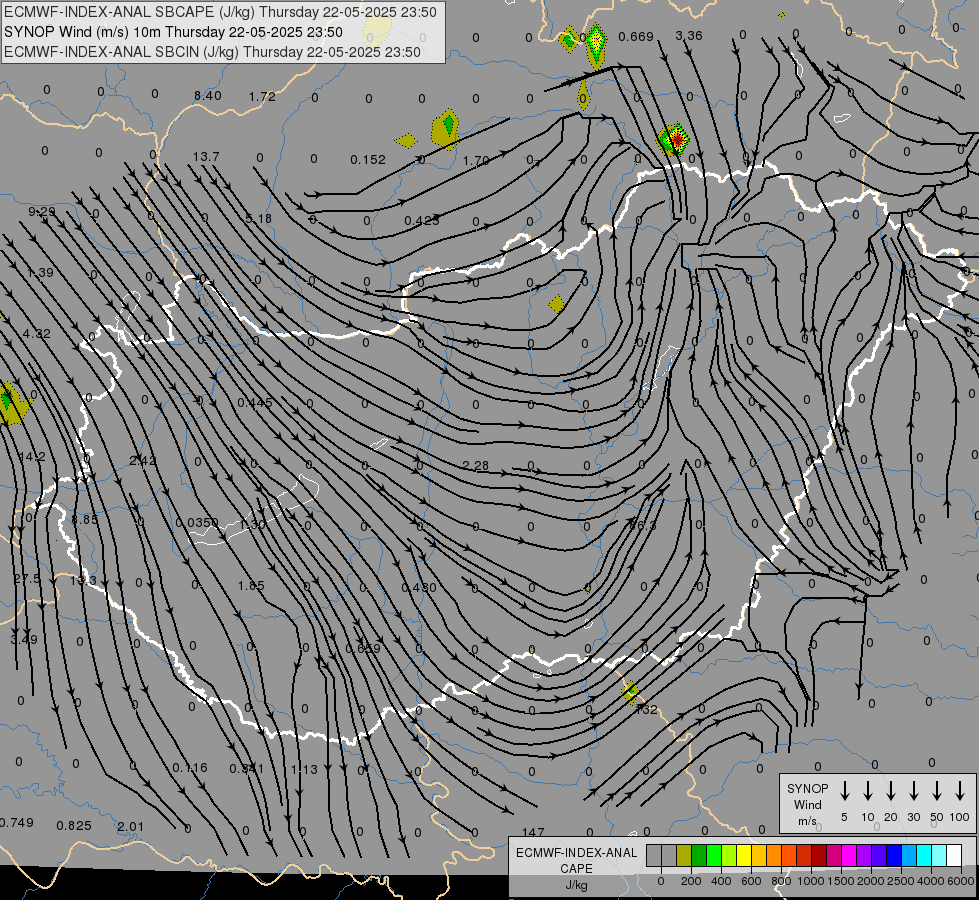The image size is (979, 900).
Task: Click the map value 8.40
Action: point(207,96)
